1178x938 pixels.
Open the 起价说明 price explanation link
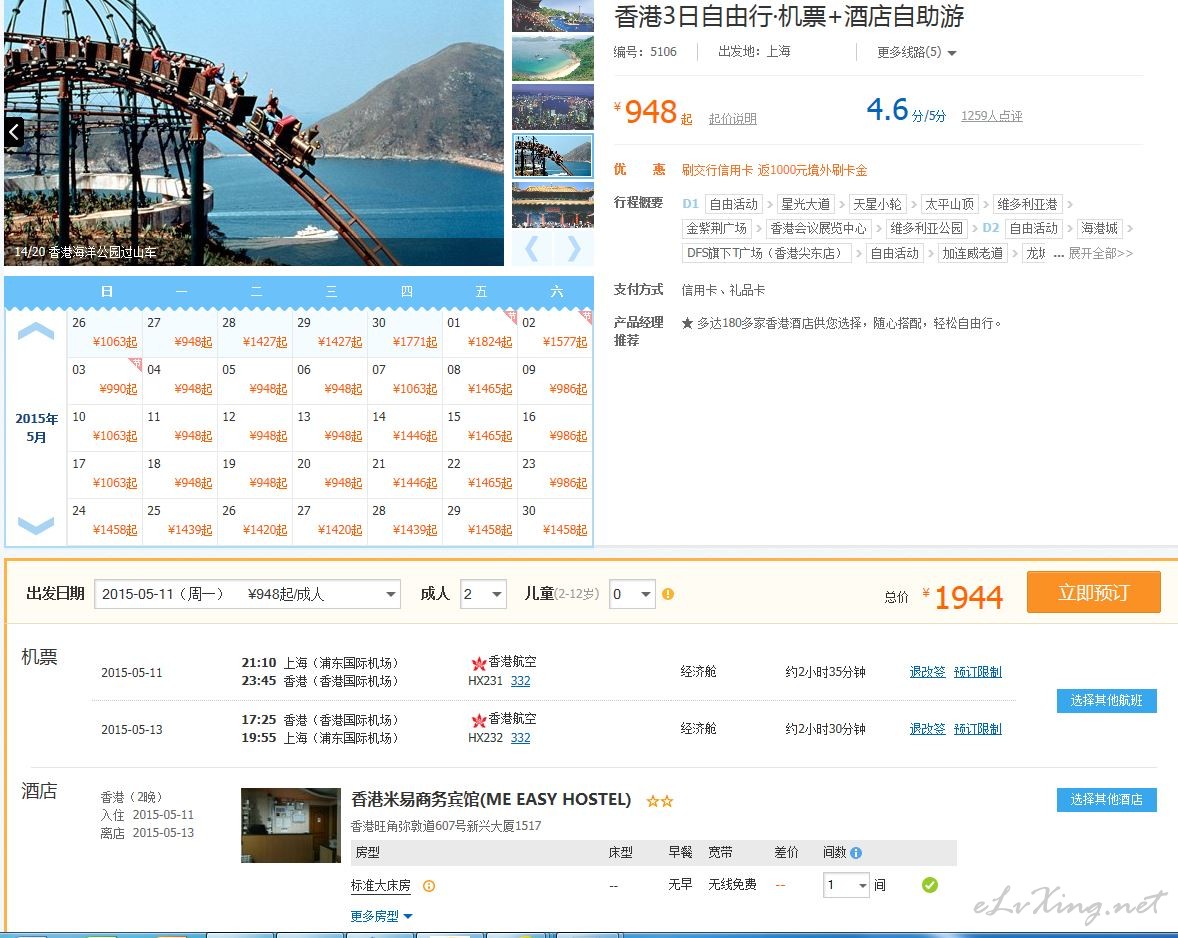point(732,119)
